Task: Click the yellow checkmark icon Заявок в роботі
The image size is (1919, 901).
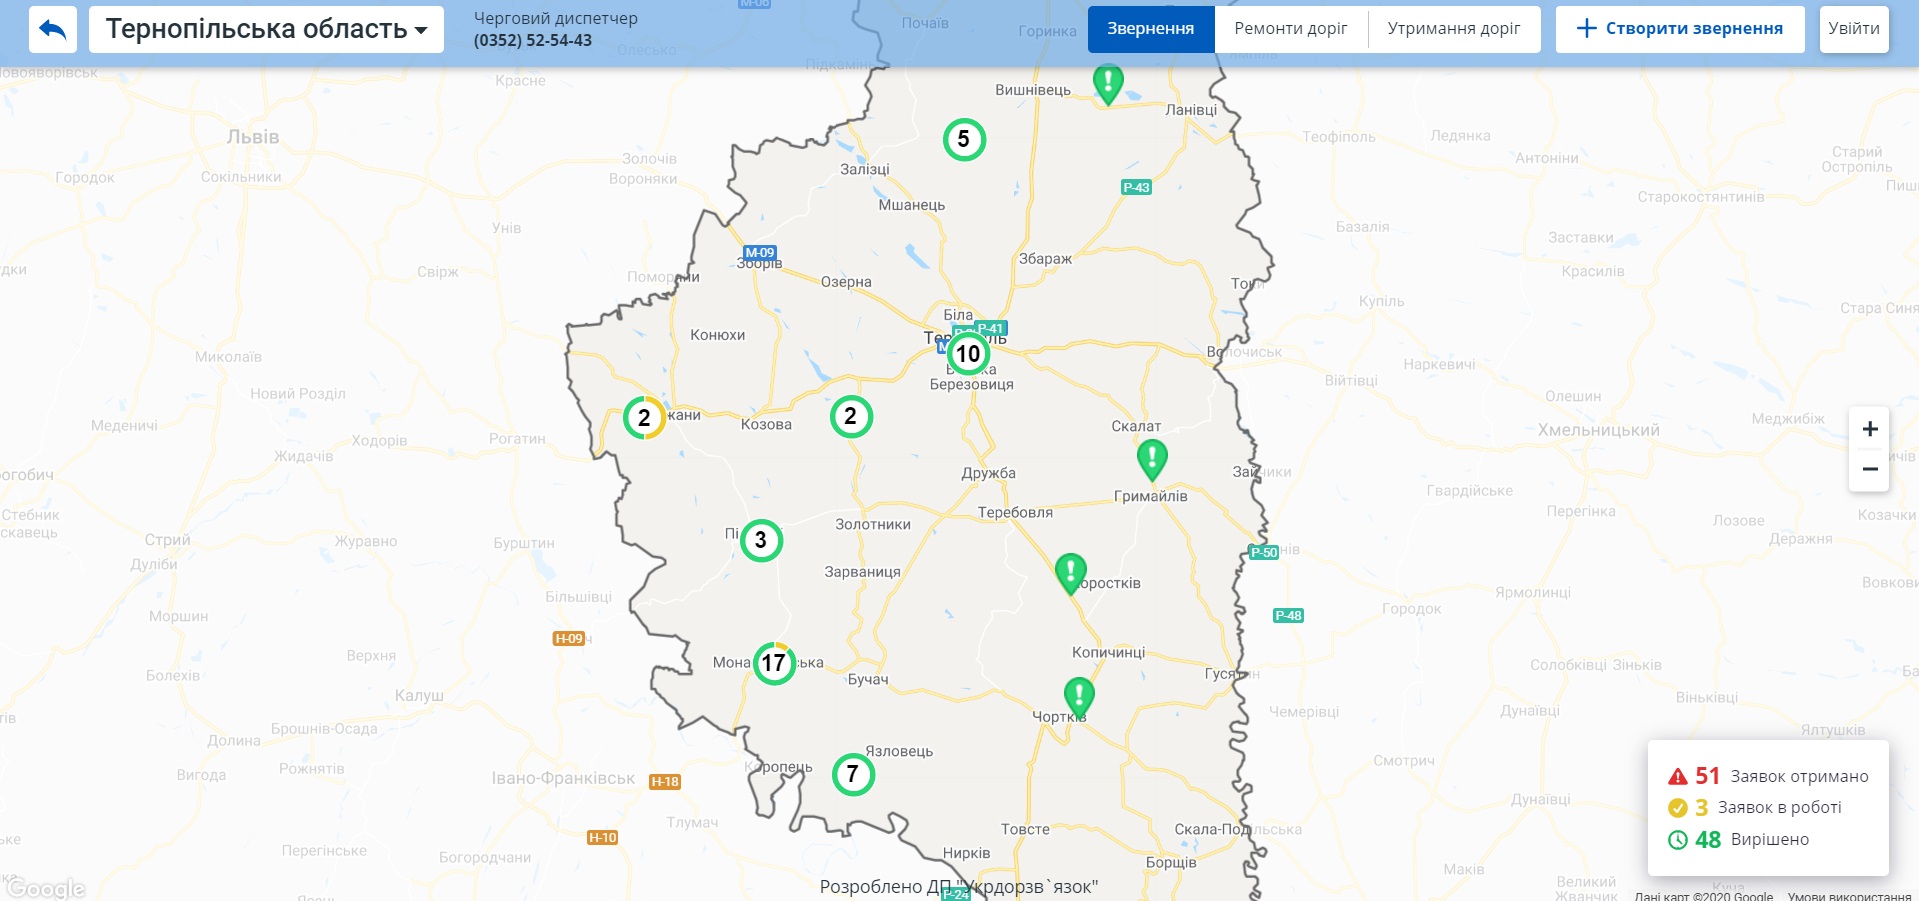Action: coord(1678,808)
